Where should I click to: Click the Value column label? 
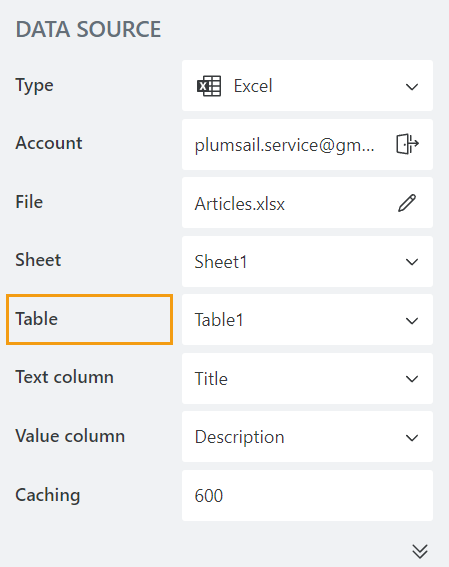(x=70, y=436)
